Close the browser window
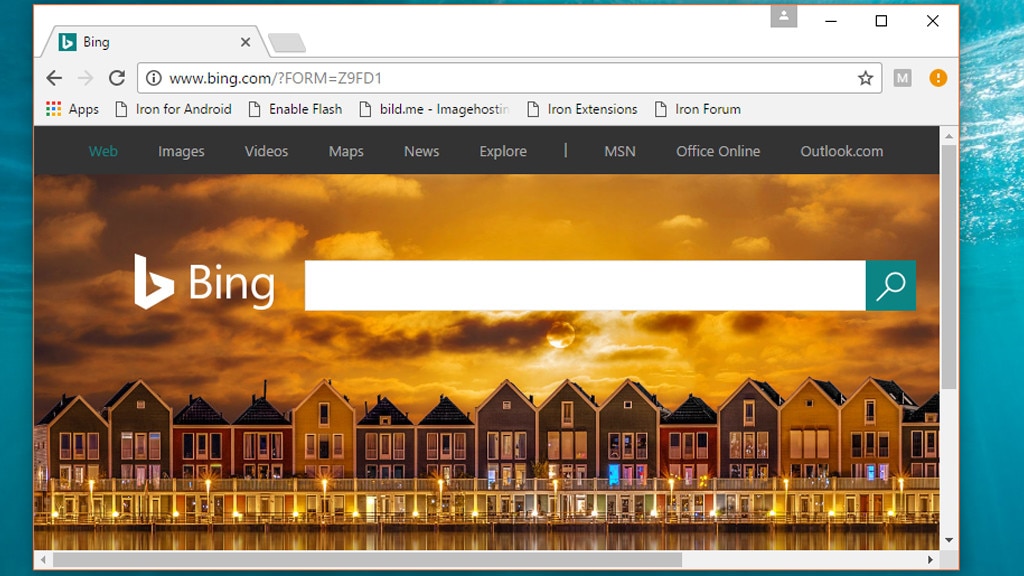 click(933, 21)
